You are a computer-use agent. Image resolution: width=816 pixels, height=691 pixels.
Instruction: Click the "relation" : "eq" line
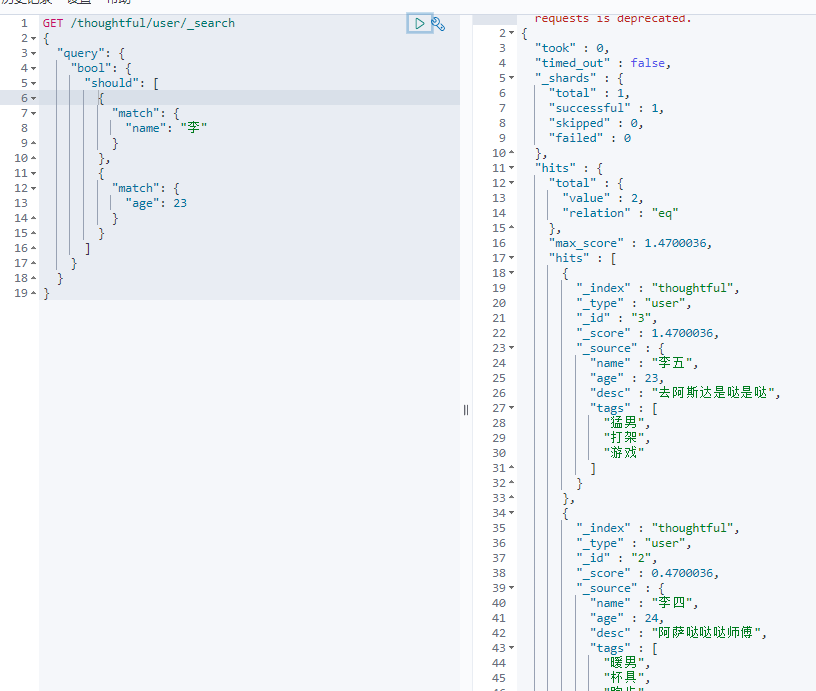(x=620, y=213)
